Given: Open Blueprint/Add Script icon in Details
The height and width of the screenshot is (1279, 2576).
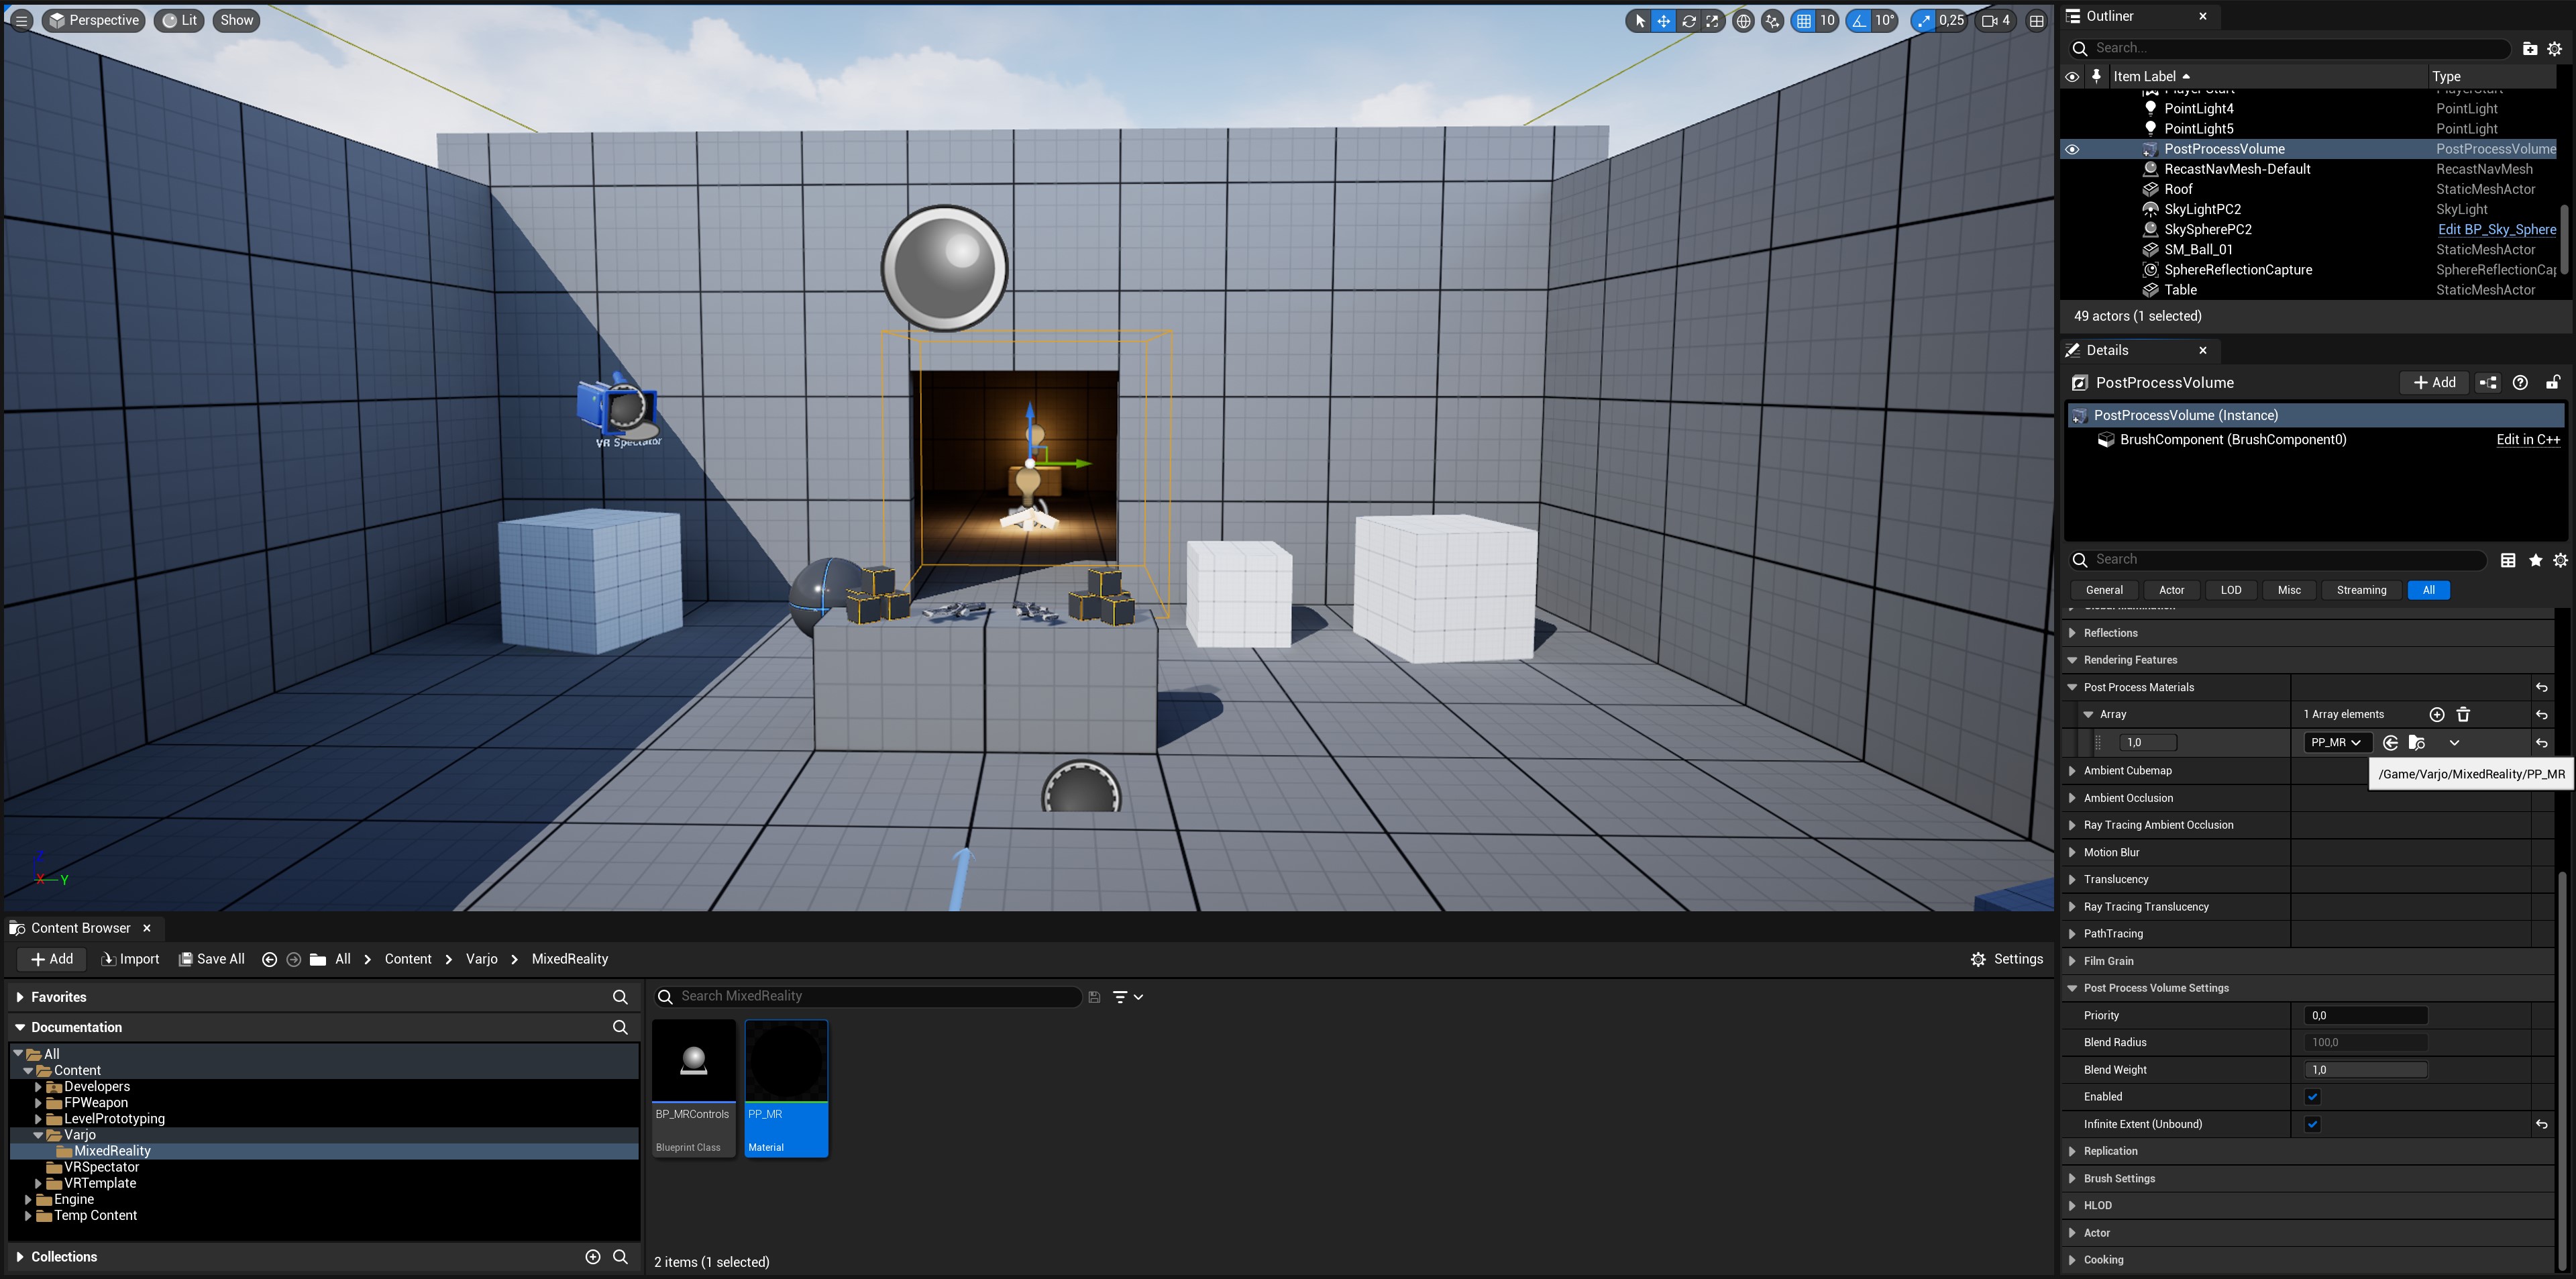Looking at the screenshot, I should tap(2488, 382).
